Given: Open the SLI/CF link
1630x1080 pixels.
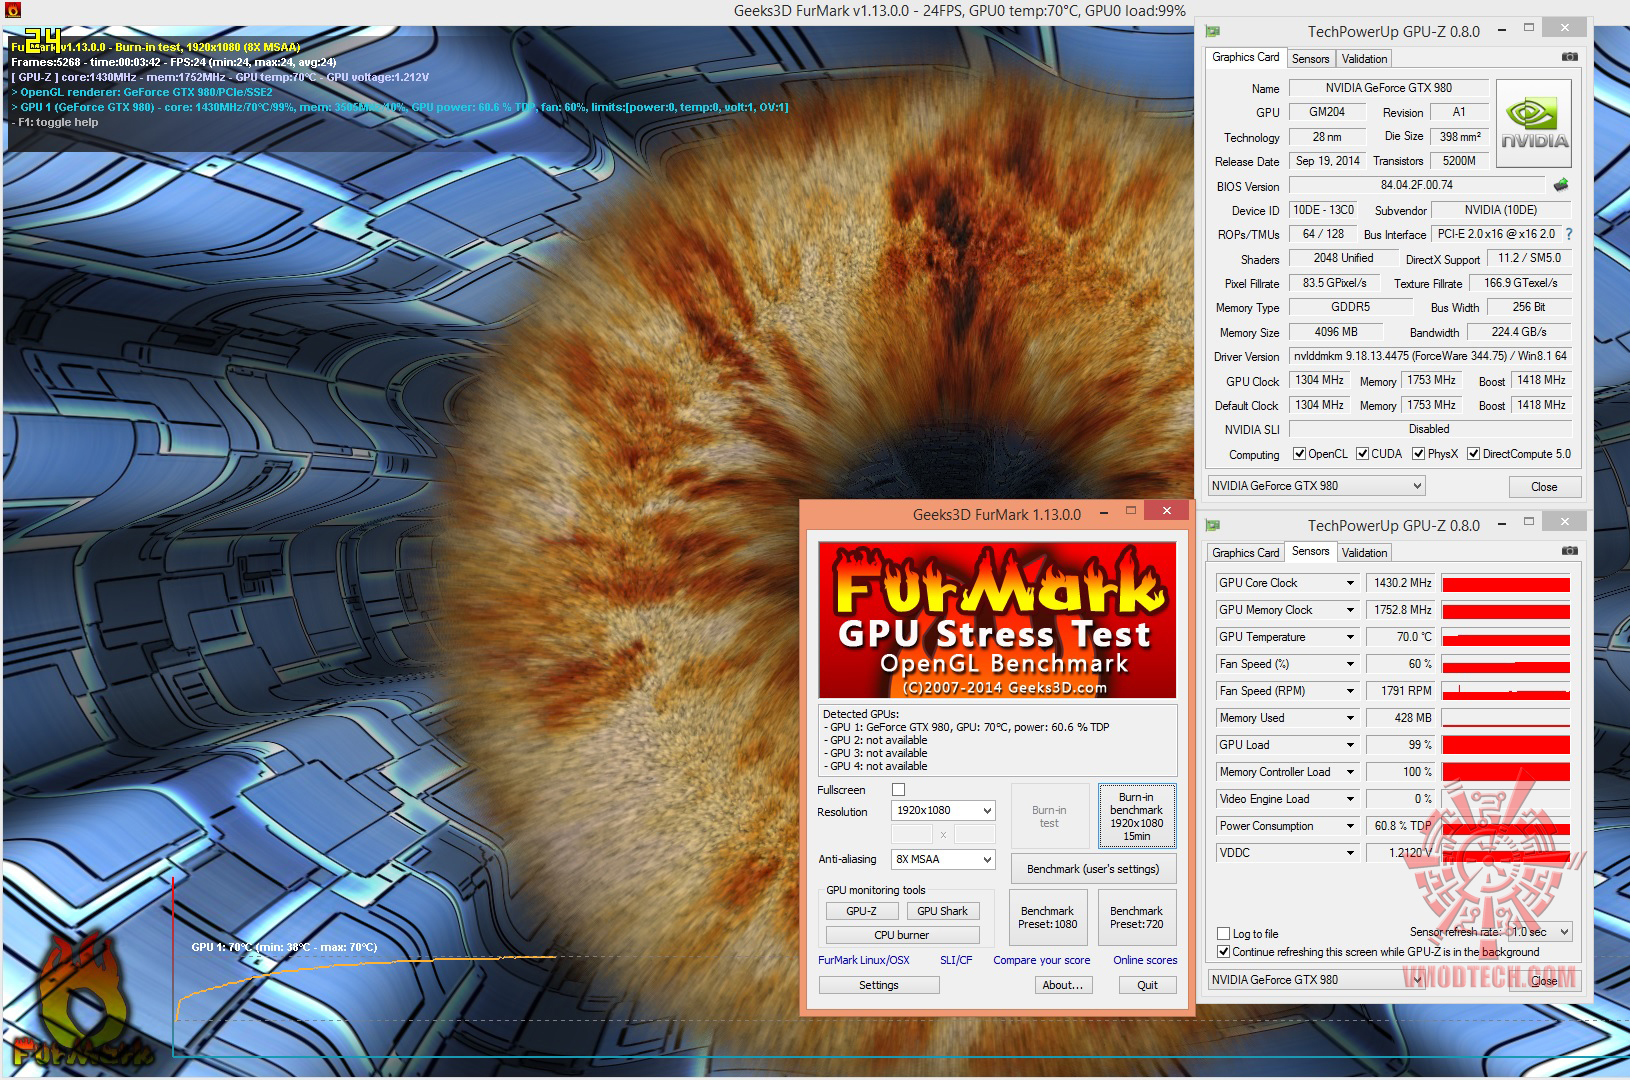Looking at the screenshot, I should (x=956, y=960).
